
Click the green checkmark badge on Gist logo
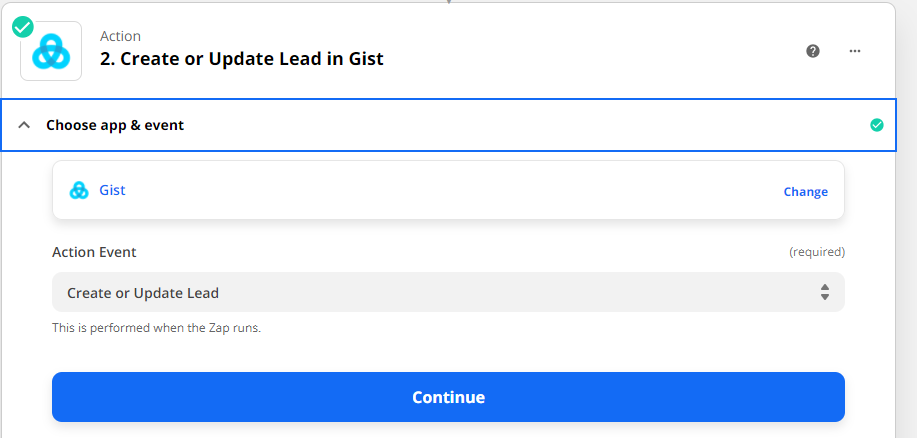pos(23,26)
